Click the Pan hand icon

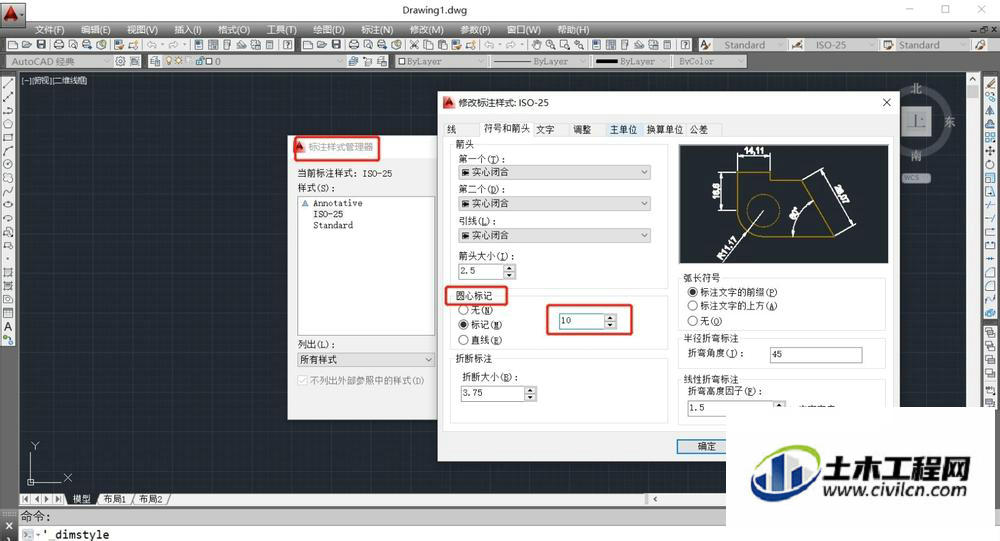(x=536, y=45)
